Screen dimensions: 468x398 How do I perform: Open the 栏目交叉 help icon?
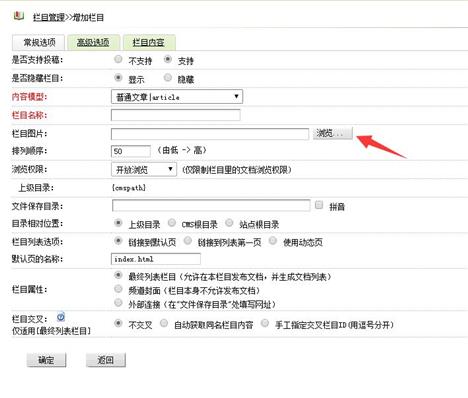[x=61, y=317]
